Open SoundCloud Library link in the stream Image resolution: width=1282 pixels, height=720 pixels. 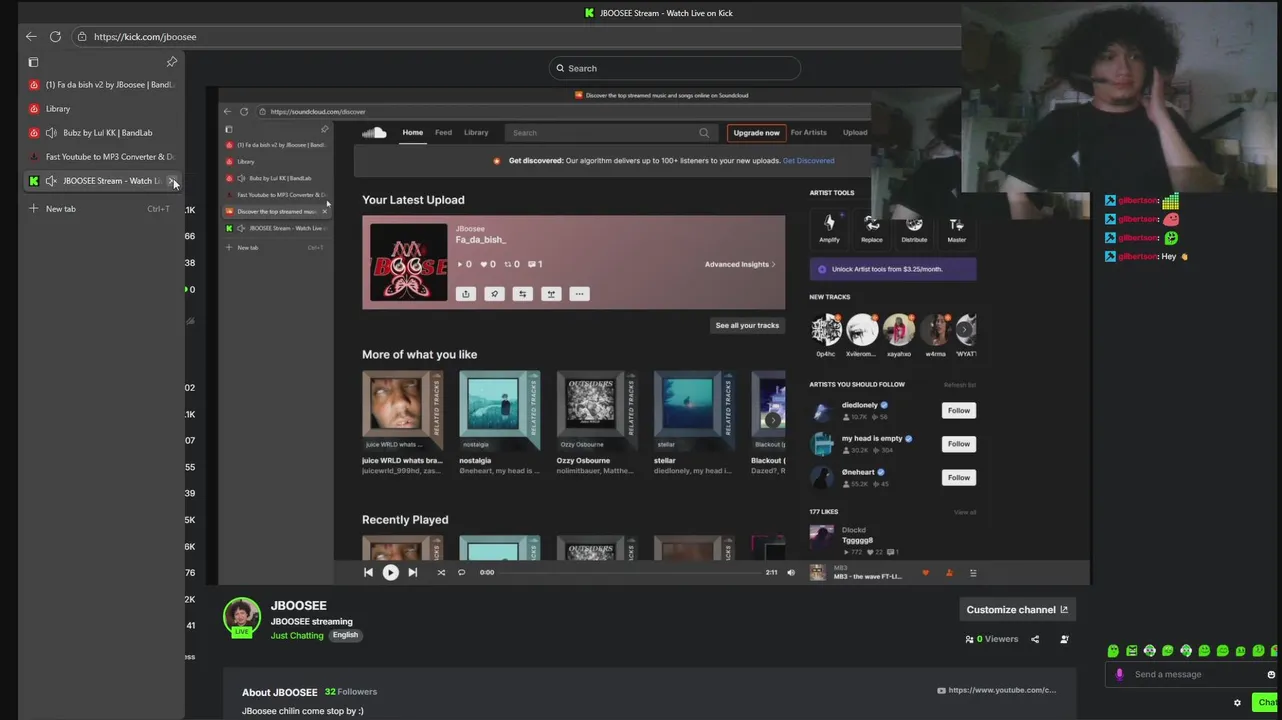476,133
